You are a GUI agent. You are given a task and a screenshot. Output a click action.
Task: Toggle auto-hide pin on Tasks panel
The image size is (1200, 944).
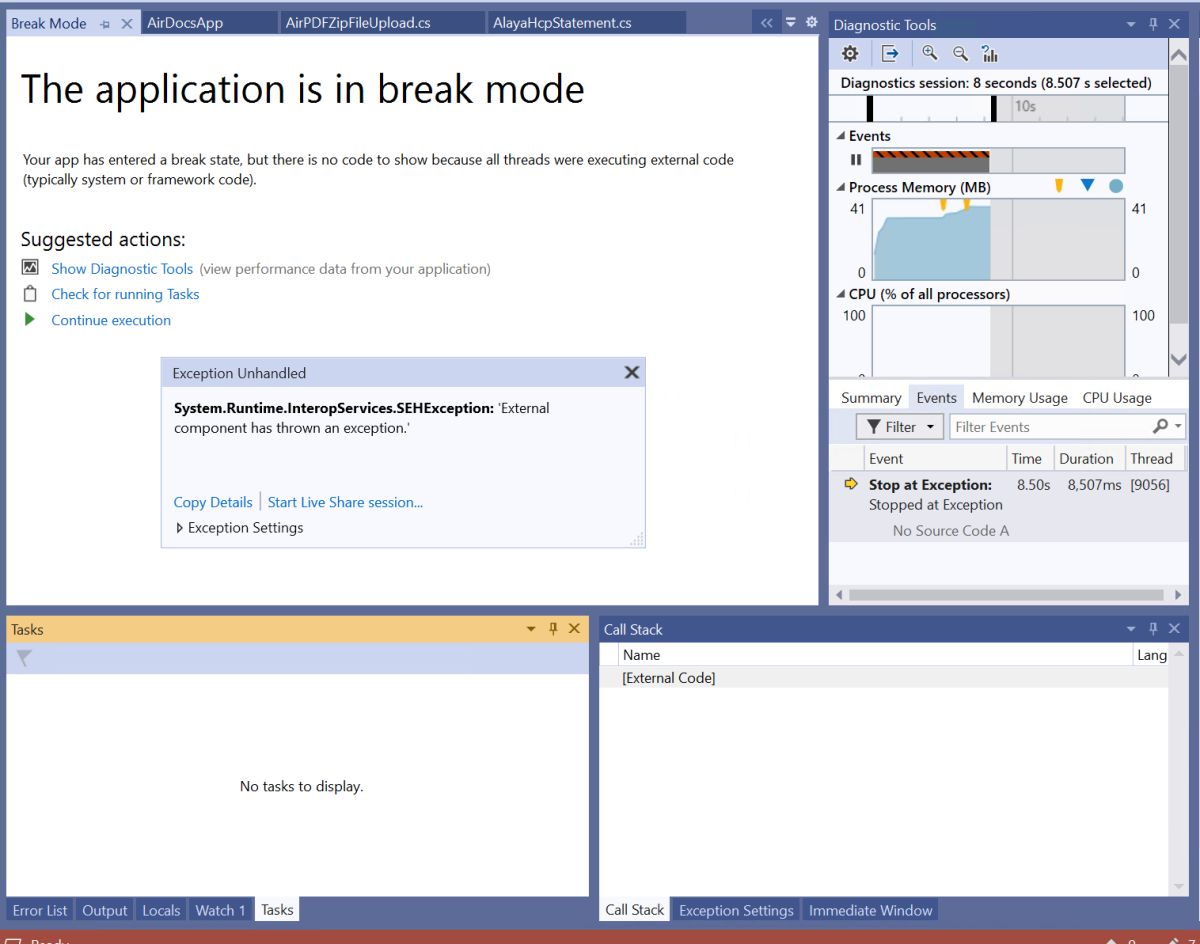(553, 629)
